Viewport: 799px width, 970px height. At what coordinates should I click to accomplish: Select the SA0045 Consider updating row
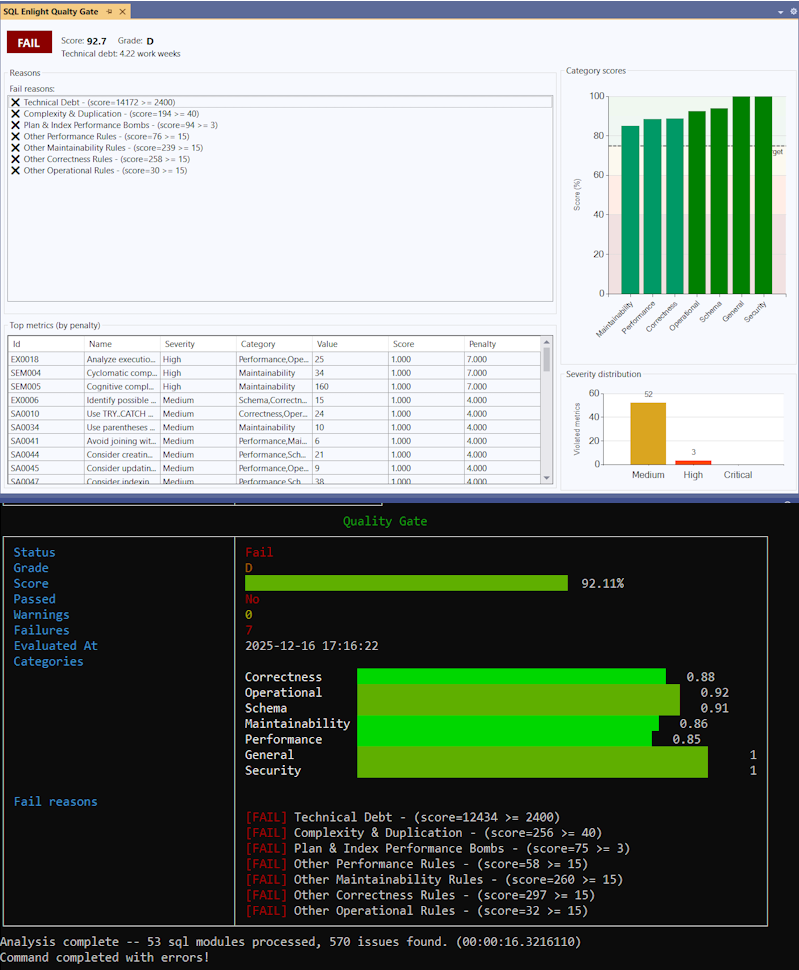tap(275, 468)
